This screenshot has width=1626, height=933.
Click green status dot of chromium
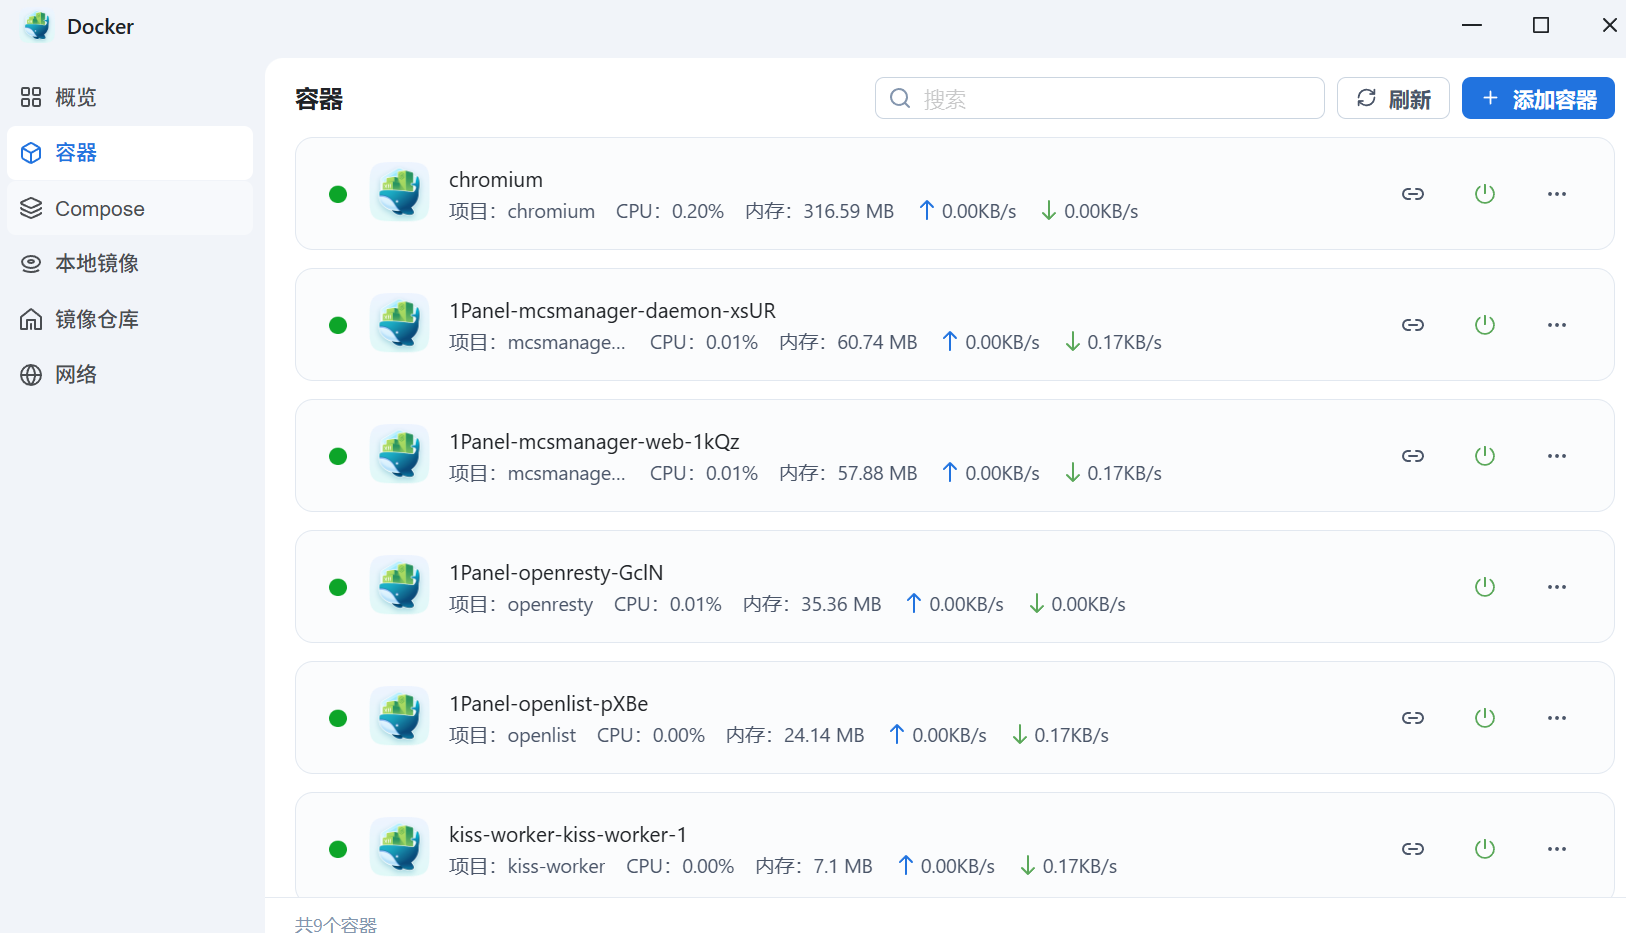(338, 194)
